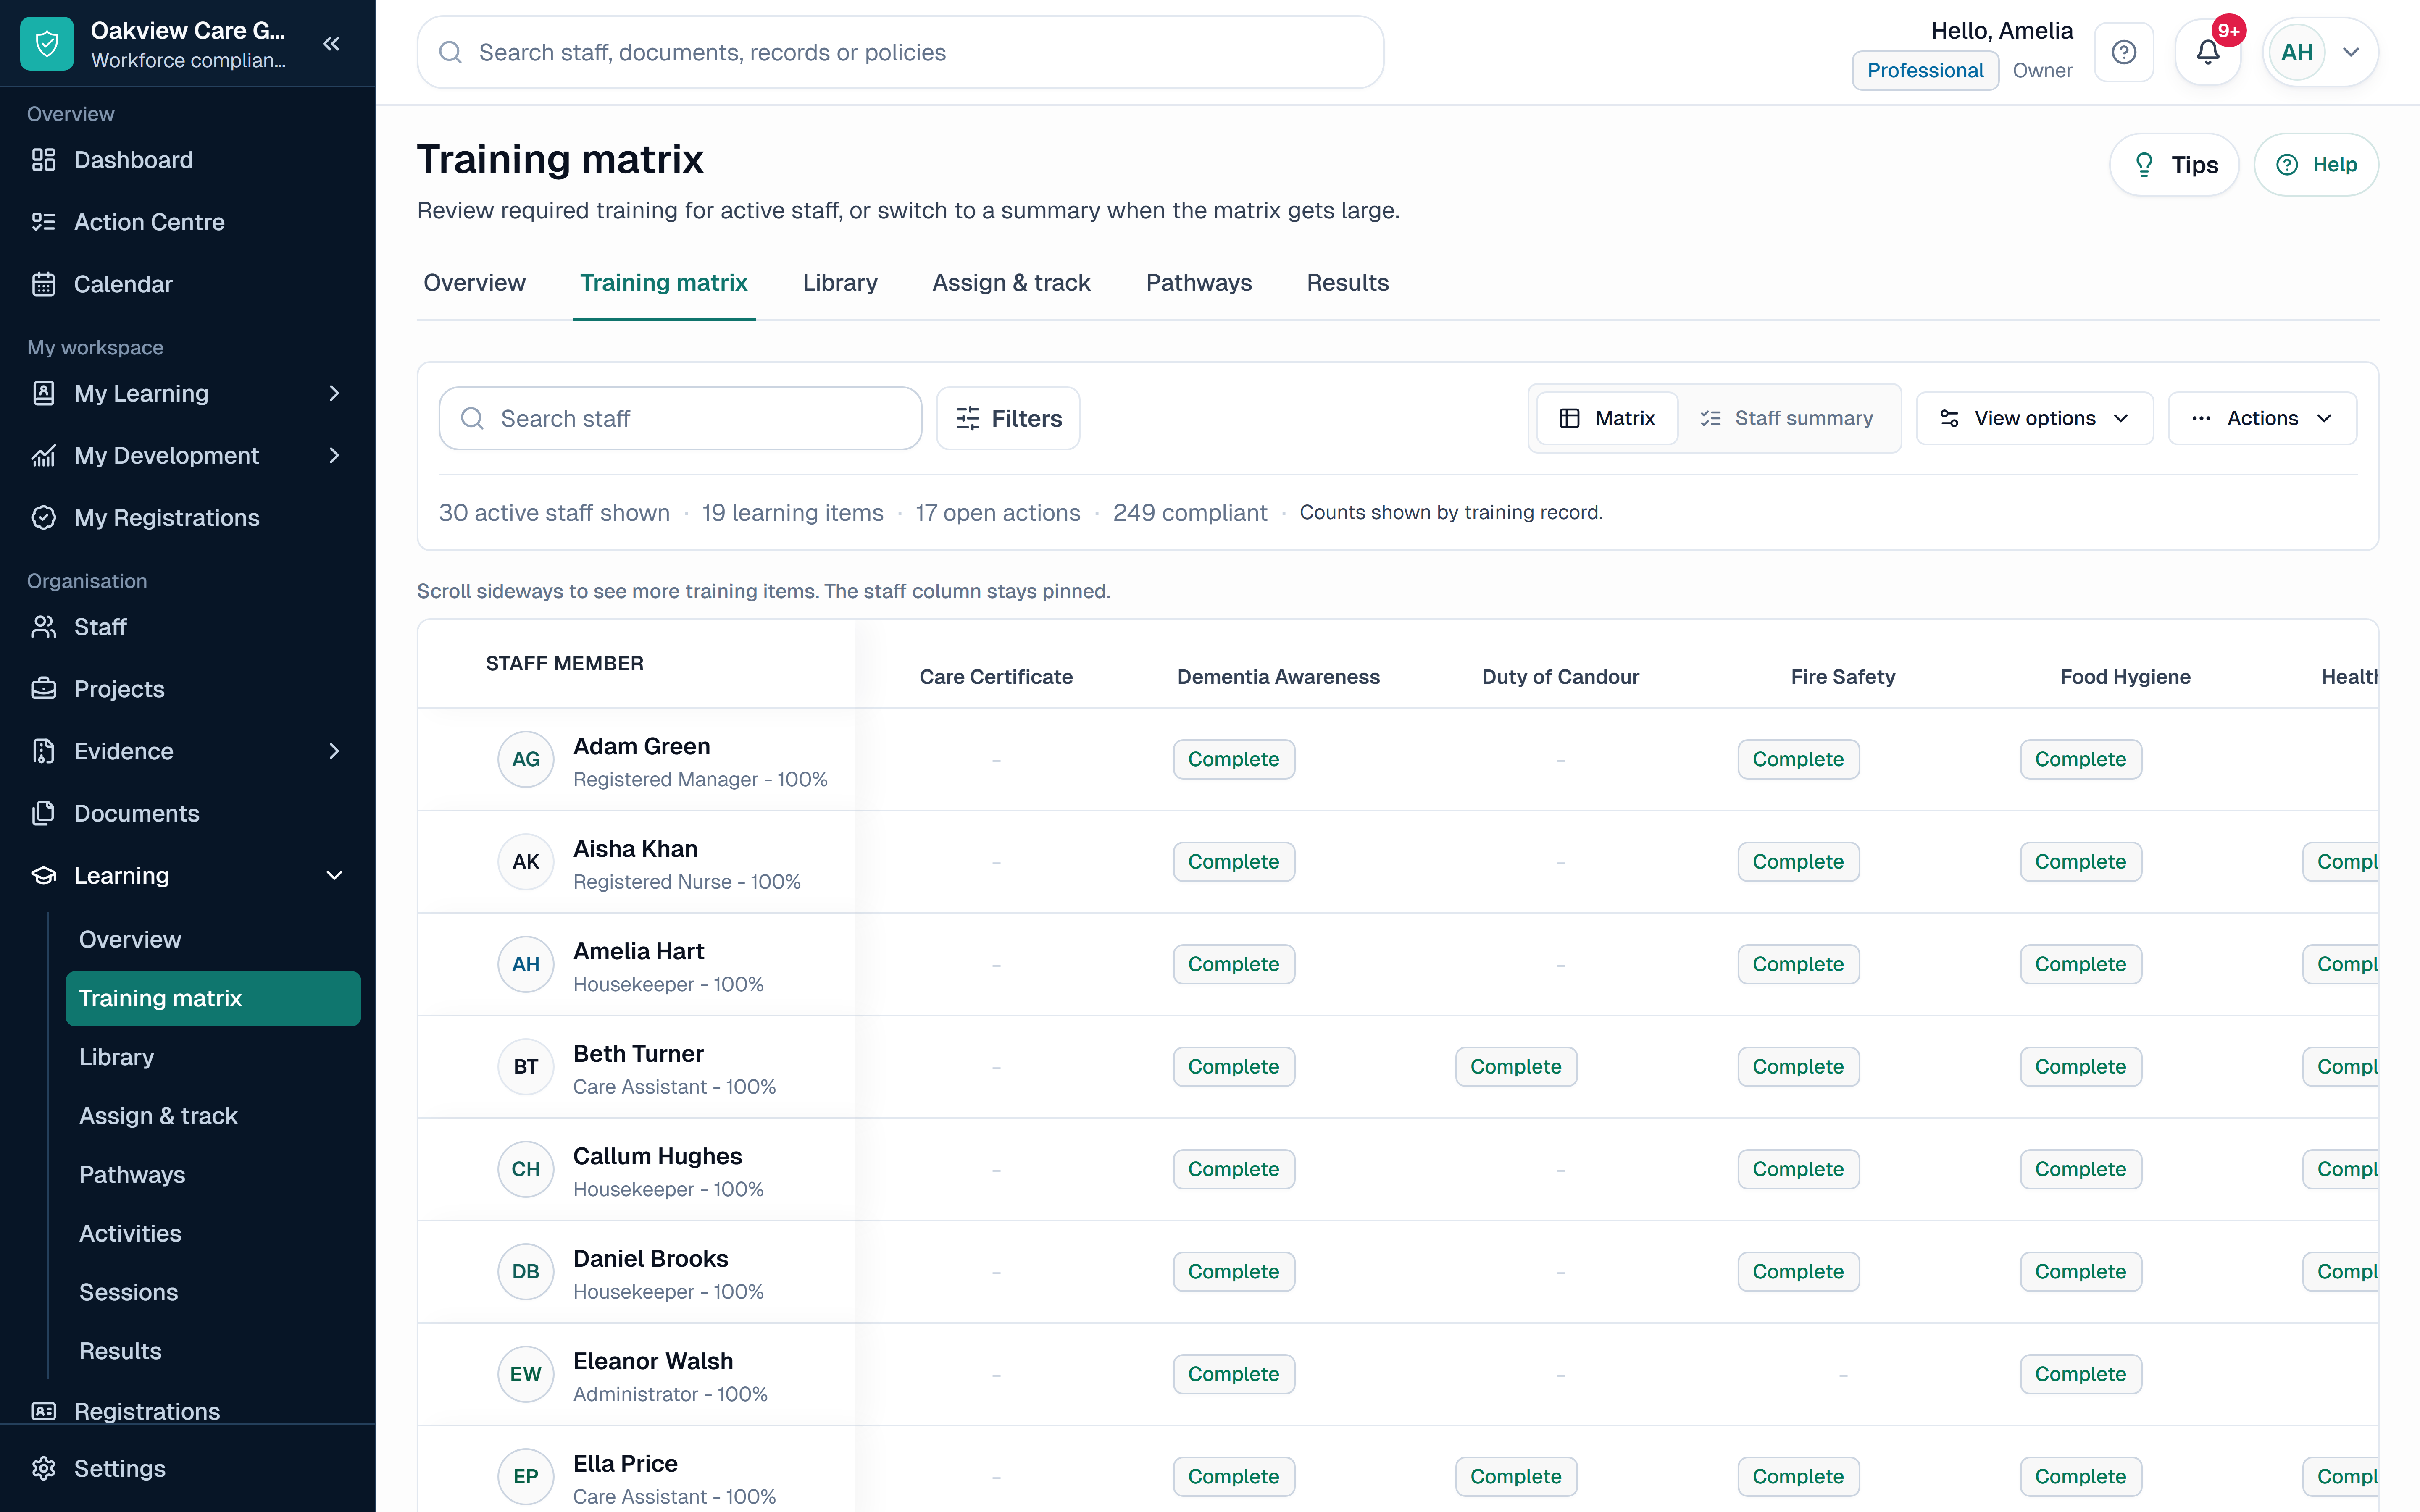Viewport: 2420px width, 1512px height.
Task: Open Actions dropdown
Action: (x=2262, y=418)
